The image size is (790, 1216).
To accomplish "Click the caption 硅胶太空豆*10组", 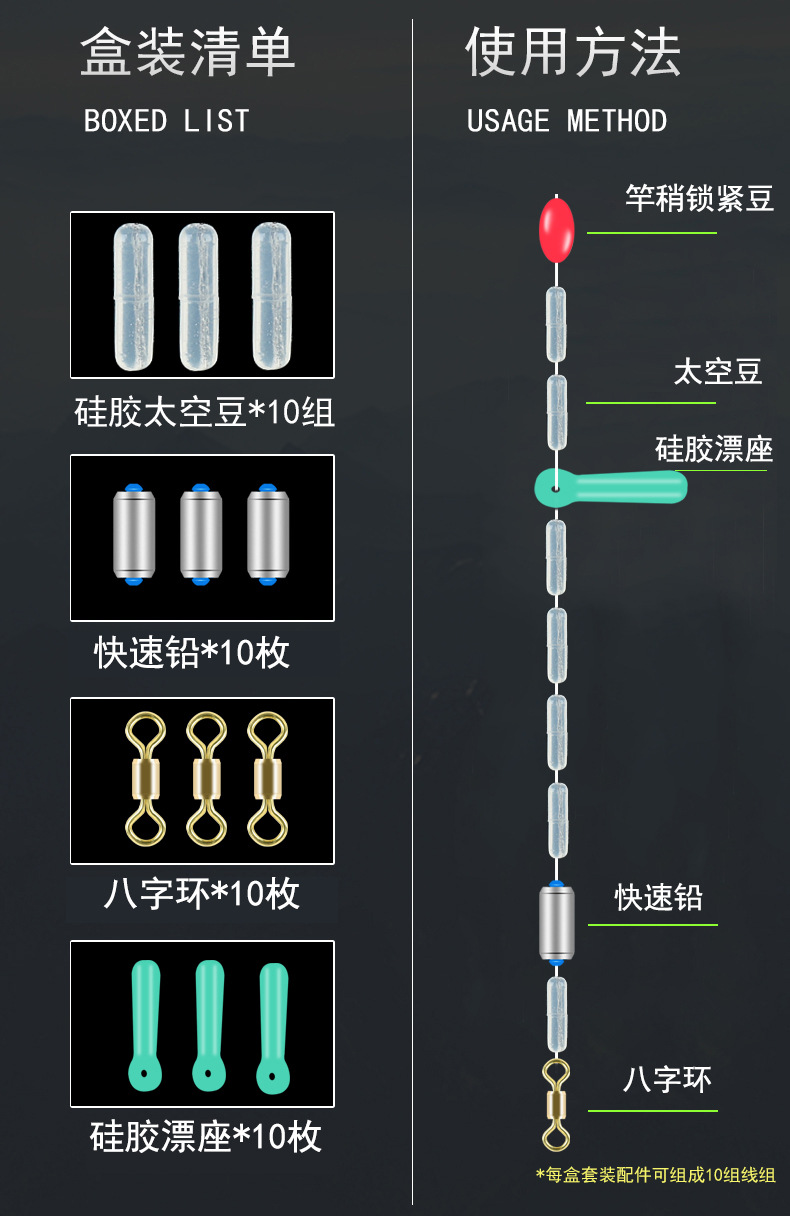I will tap(205, 412).
